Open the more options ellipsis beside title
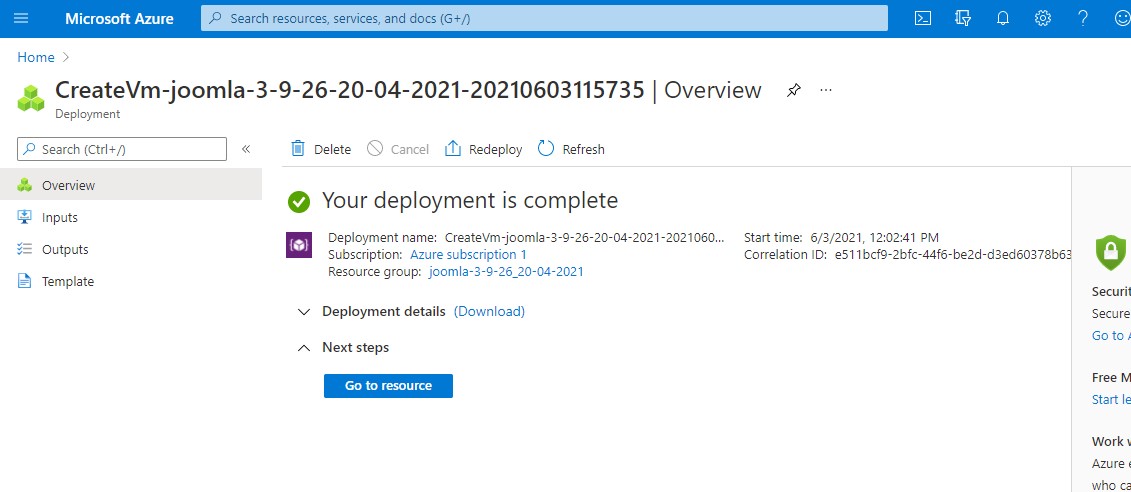Screen dimensions: 1131x492 click(x=827, y=90)
